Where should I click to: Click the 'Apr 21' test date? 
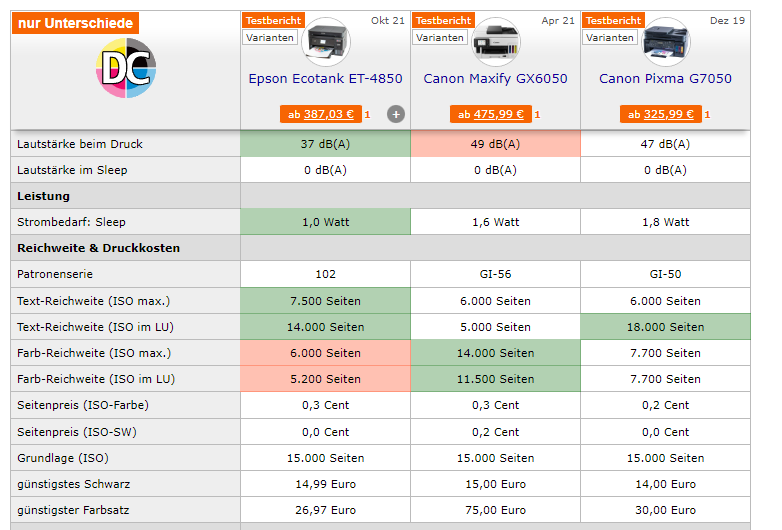pos(558,20)
